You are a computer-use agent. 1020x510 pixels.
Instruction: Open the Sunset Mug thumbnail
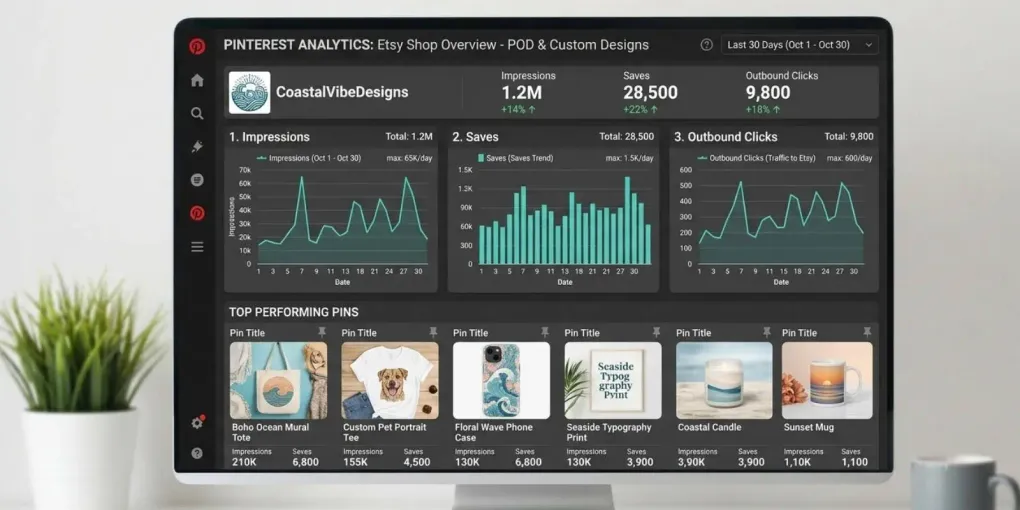point(827,381)
